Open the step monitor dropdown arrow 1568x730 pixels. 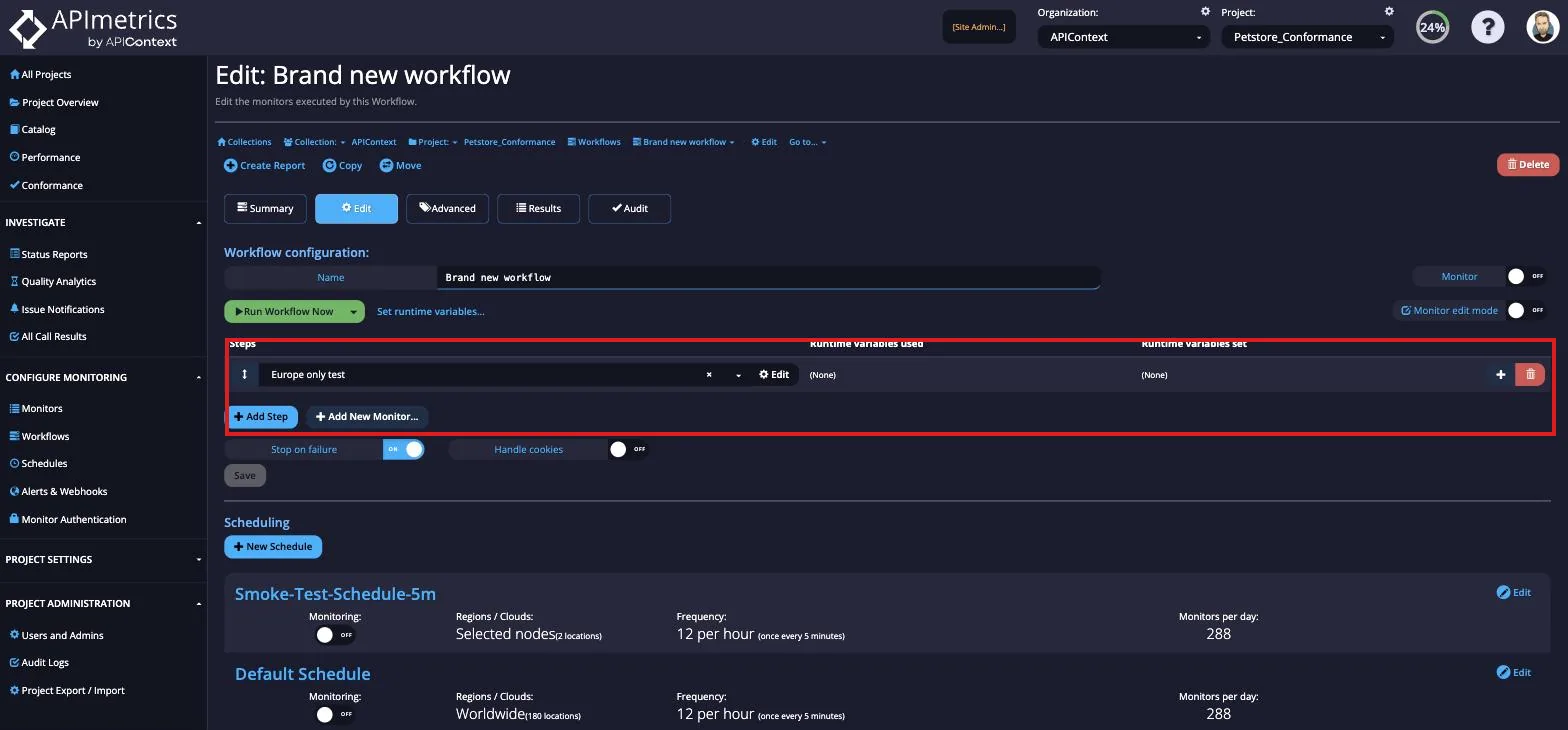coord(738,375)
